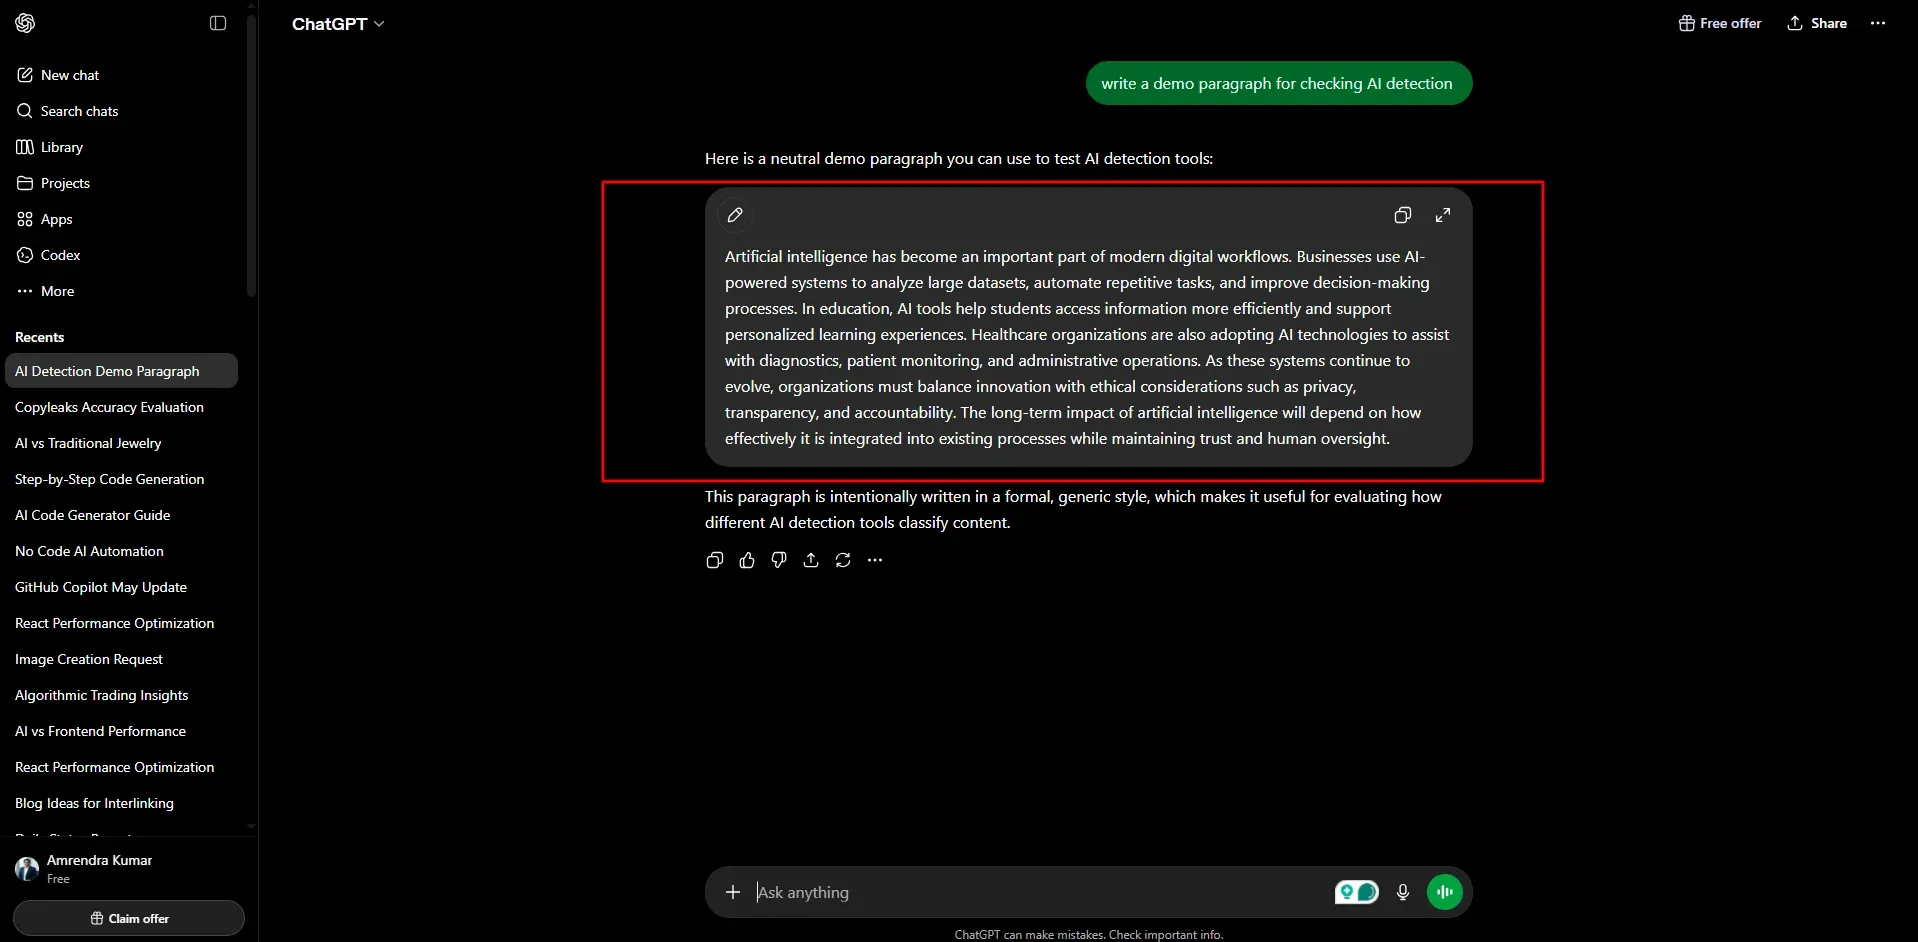This screenshot has height=942, width=1918.
Task: Give the response a thumbs down
Action: coord(779,560)
